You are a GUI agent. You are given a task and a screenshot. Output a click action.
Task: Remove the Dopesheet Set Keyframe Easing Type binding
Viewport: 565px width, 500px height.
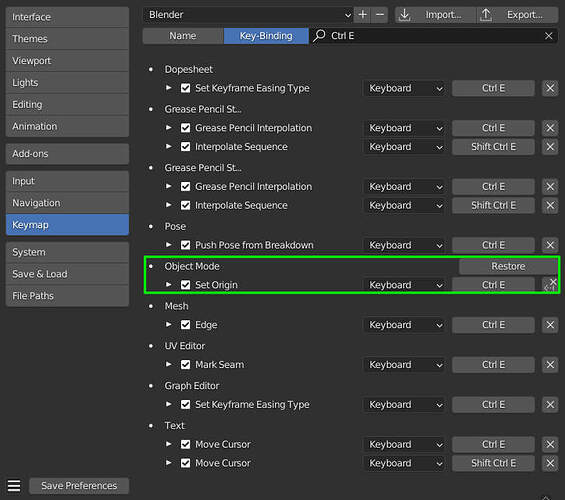(550, 88)
